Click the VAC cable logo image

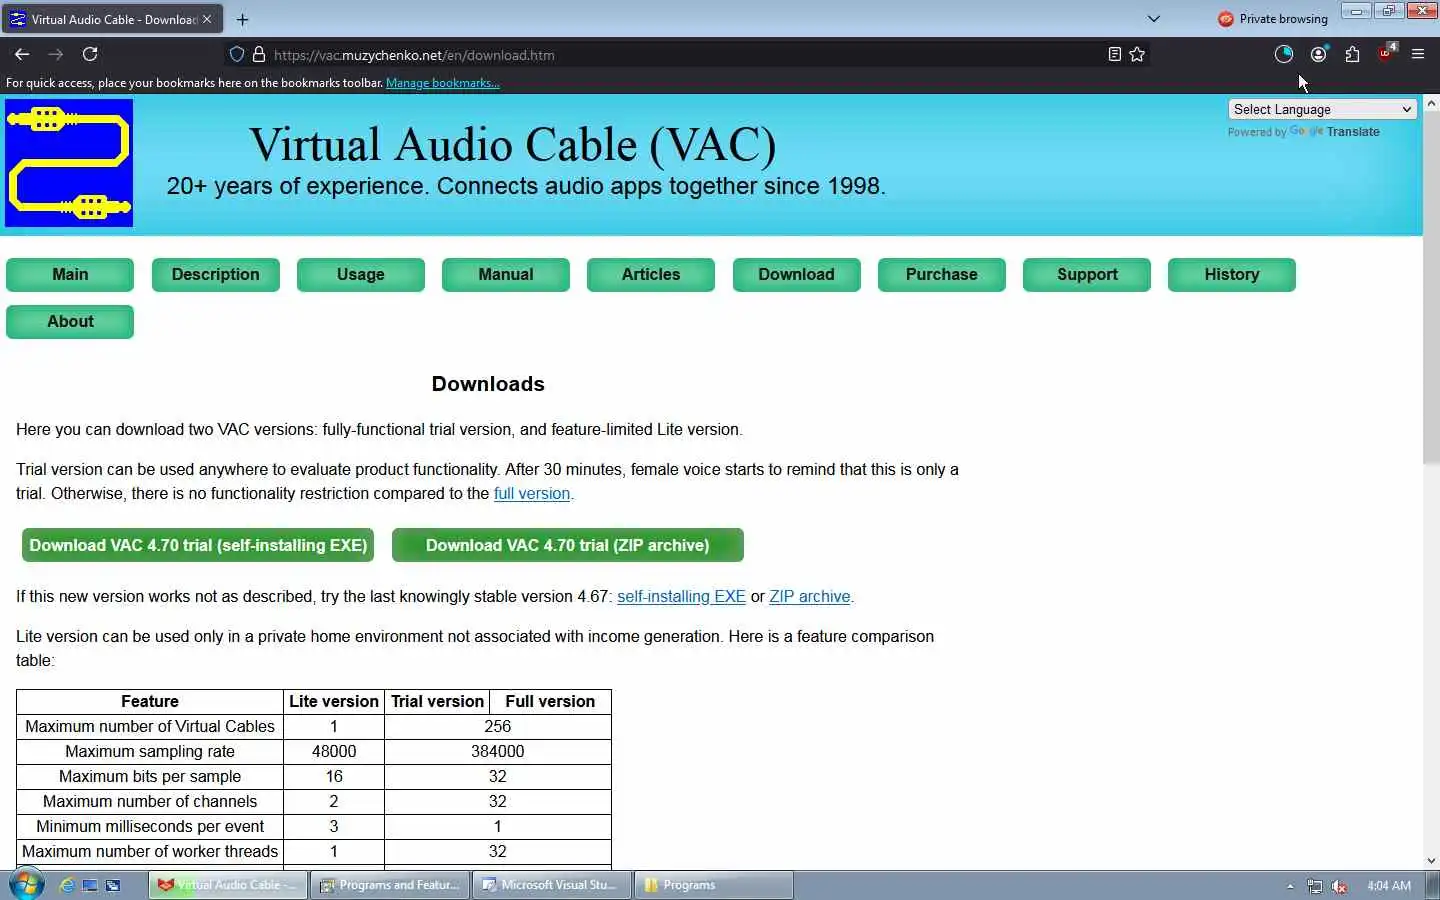coord(69,163)
